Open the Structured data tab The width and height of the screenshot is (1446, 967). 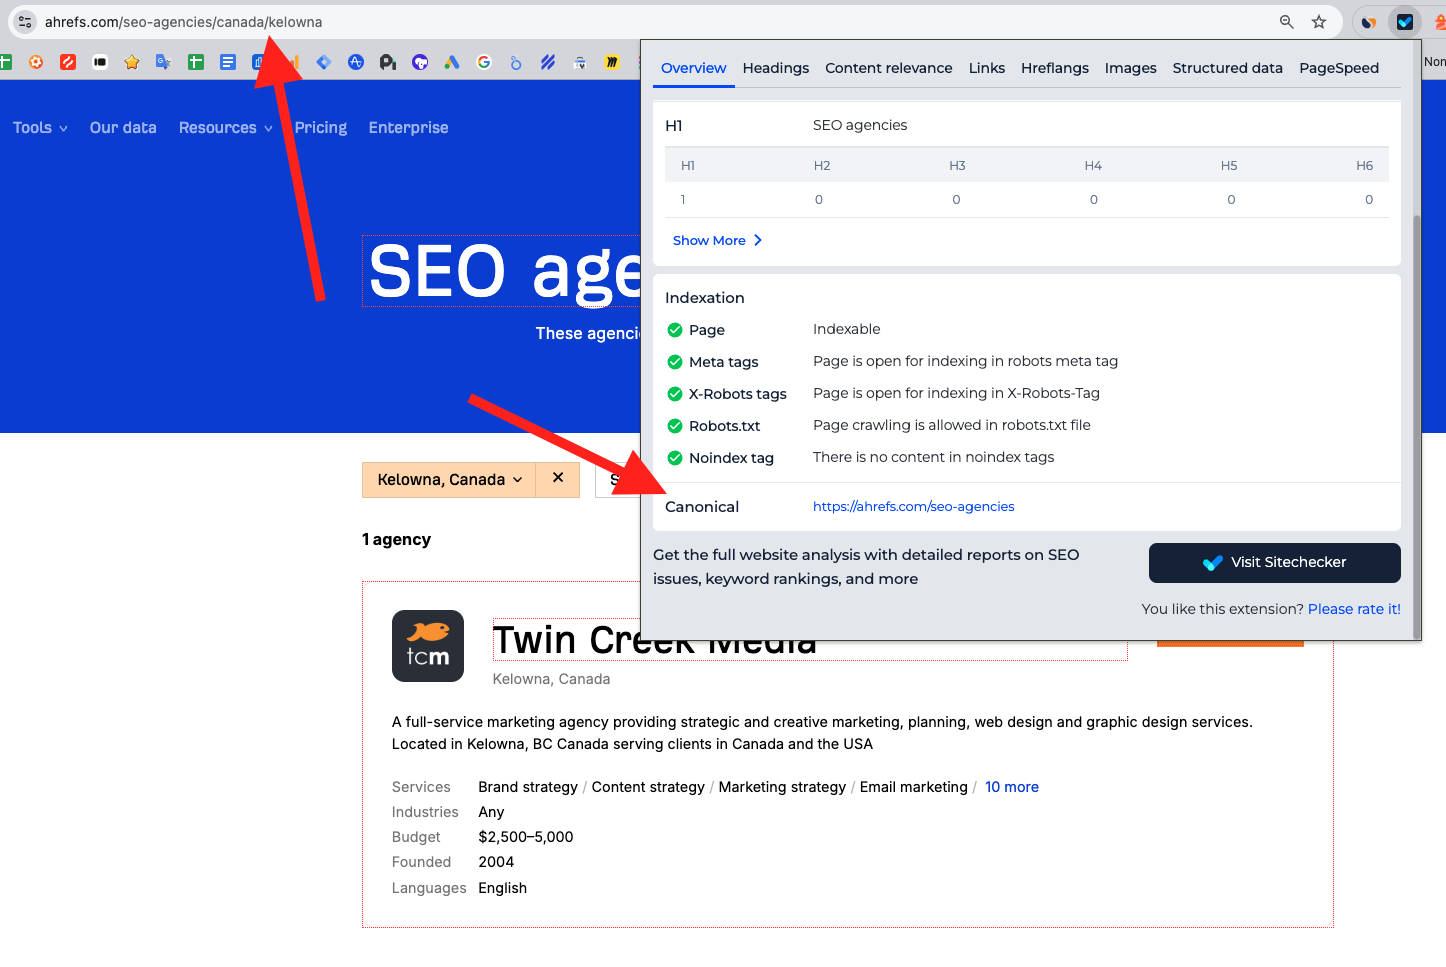(x=1228, y=68)
